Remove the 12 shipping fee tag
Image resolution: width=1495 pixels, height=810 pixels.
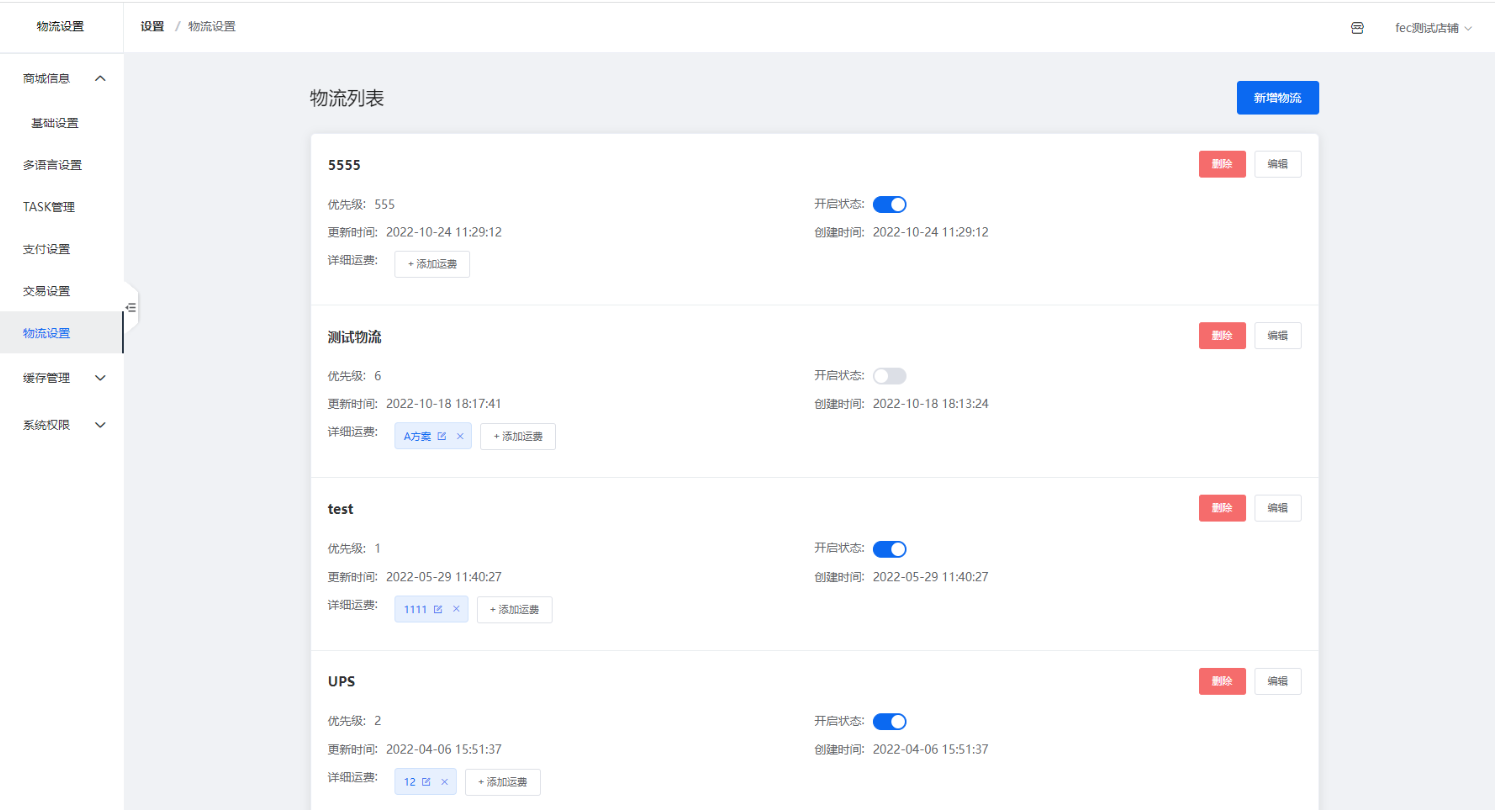coord(444,782)
